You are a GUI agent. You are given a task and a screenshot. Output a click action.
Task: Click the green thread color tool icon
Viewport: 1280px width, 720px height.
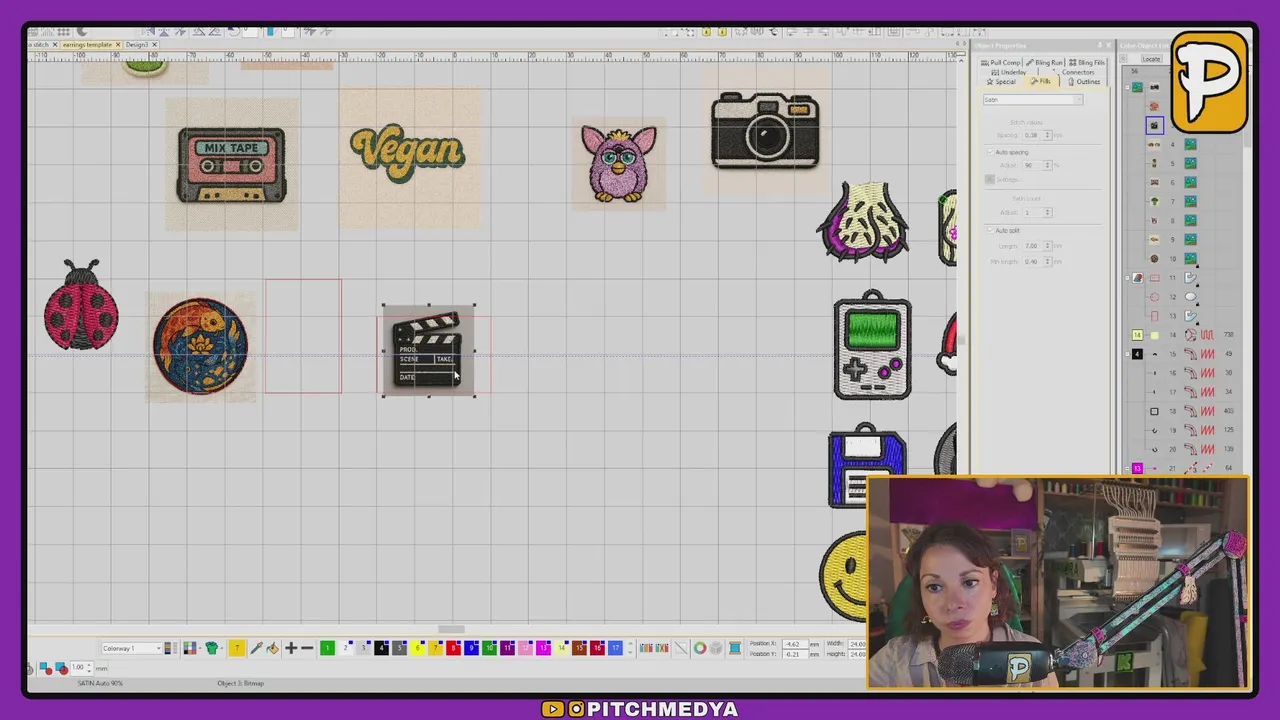[x=212, y=648]
